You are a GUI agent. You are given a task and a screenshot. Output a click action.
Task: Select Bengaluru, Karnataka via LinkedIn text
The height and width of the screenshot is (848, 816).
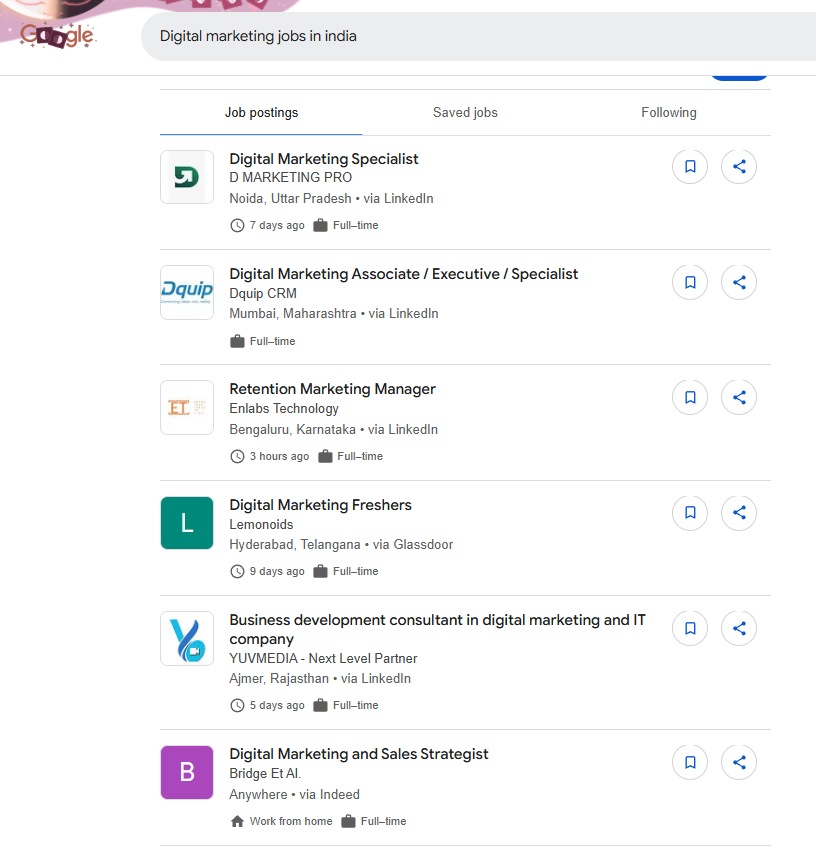pos(334,429)
